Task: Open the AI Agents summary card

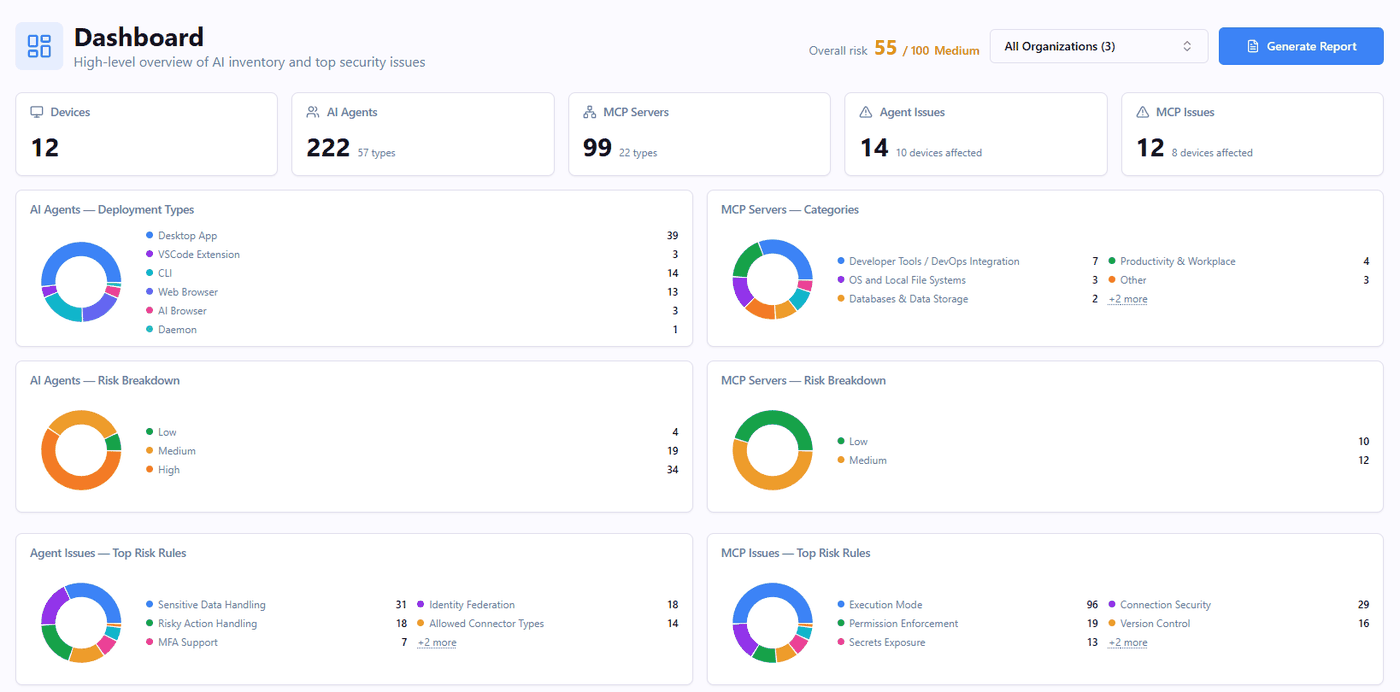Action: point(423,134)
